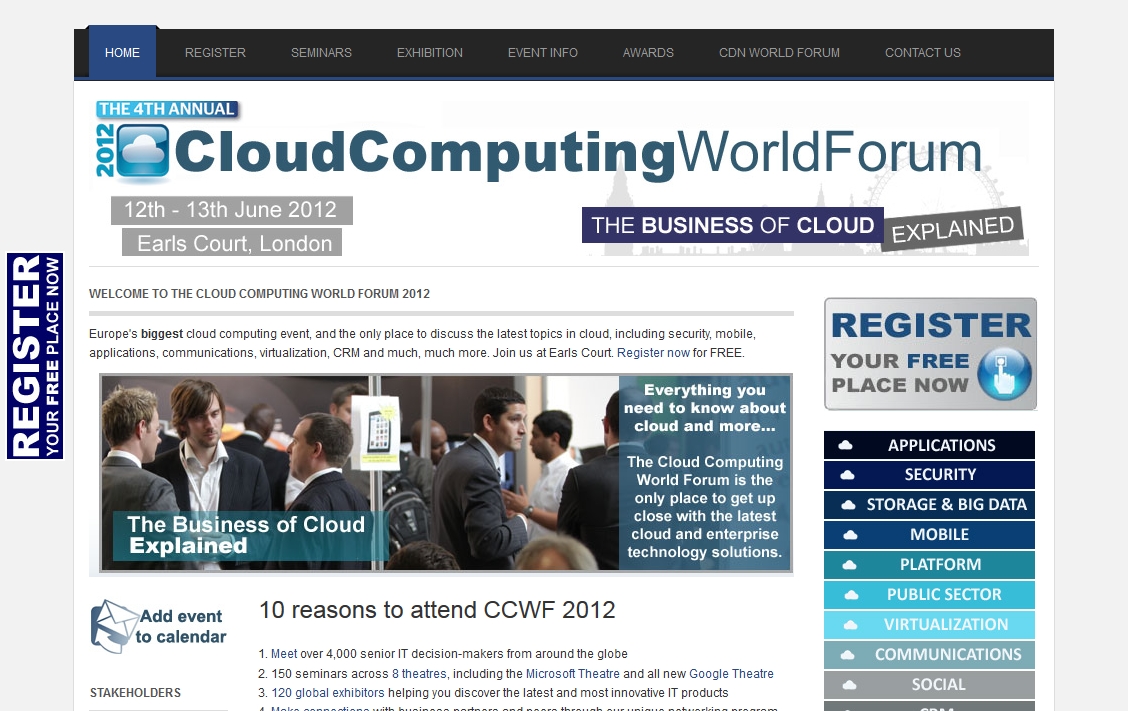Open the APPLICATIONS category button
1128x711 pixels.
929,445
